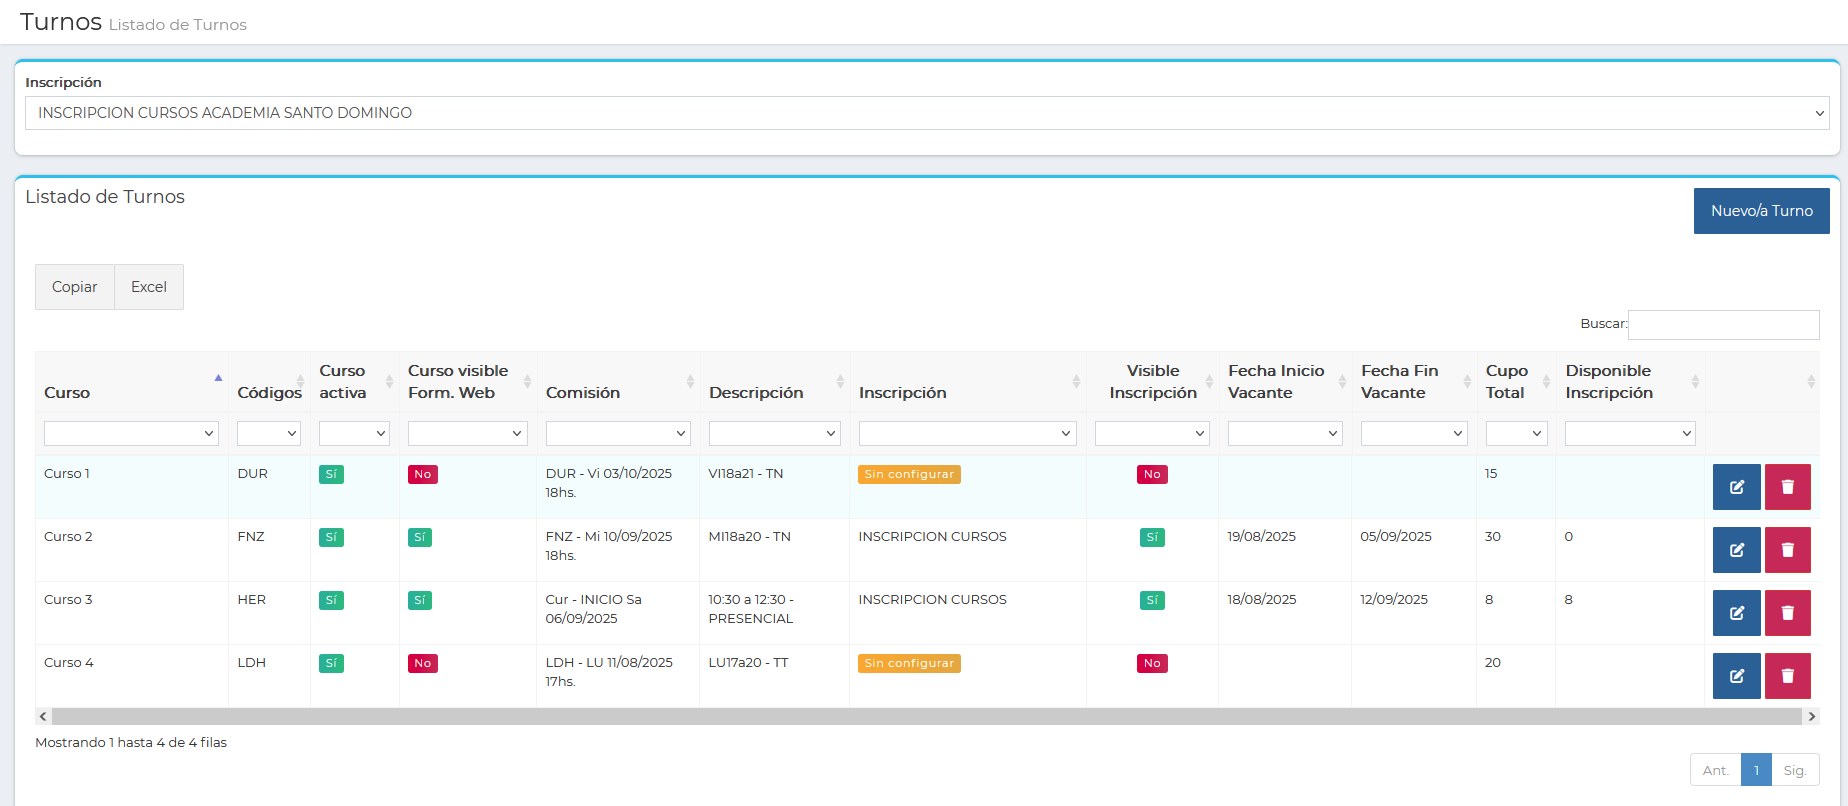Edit the Curso 3 row

(x=1737, y=613)
